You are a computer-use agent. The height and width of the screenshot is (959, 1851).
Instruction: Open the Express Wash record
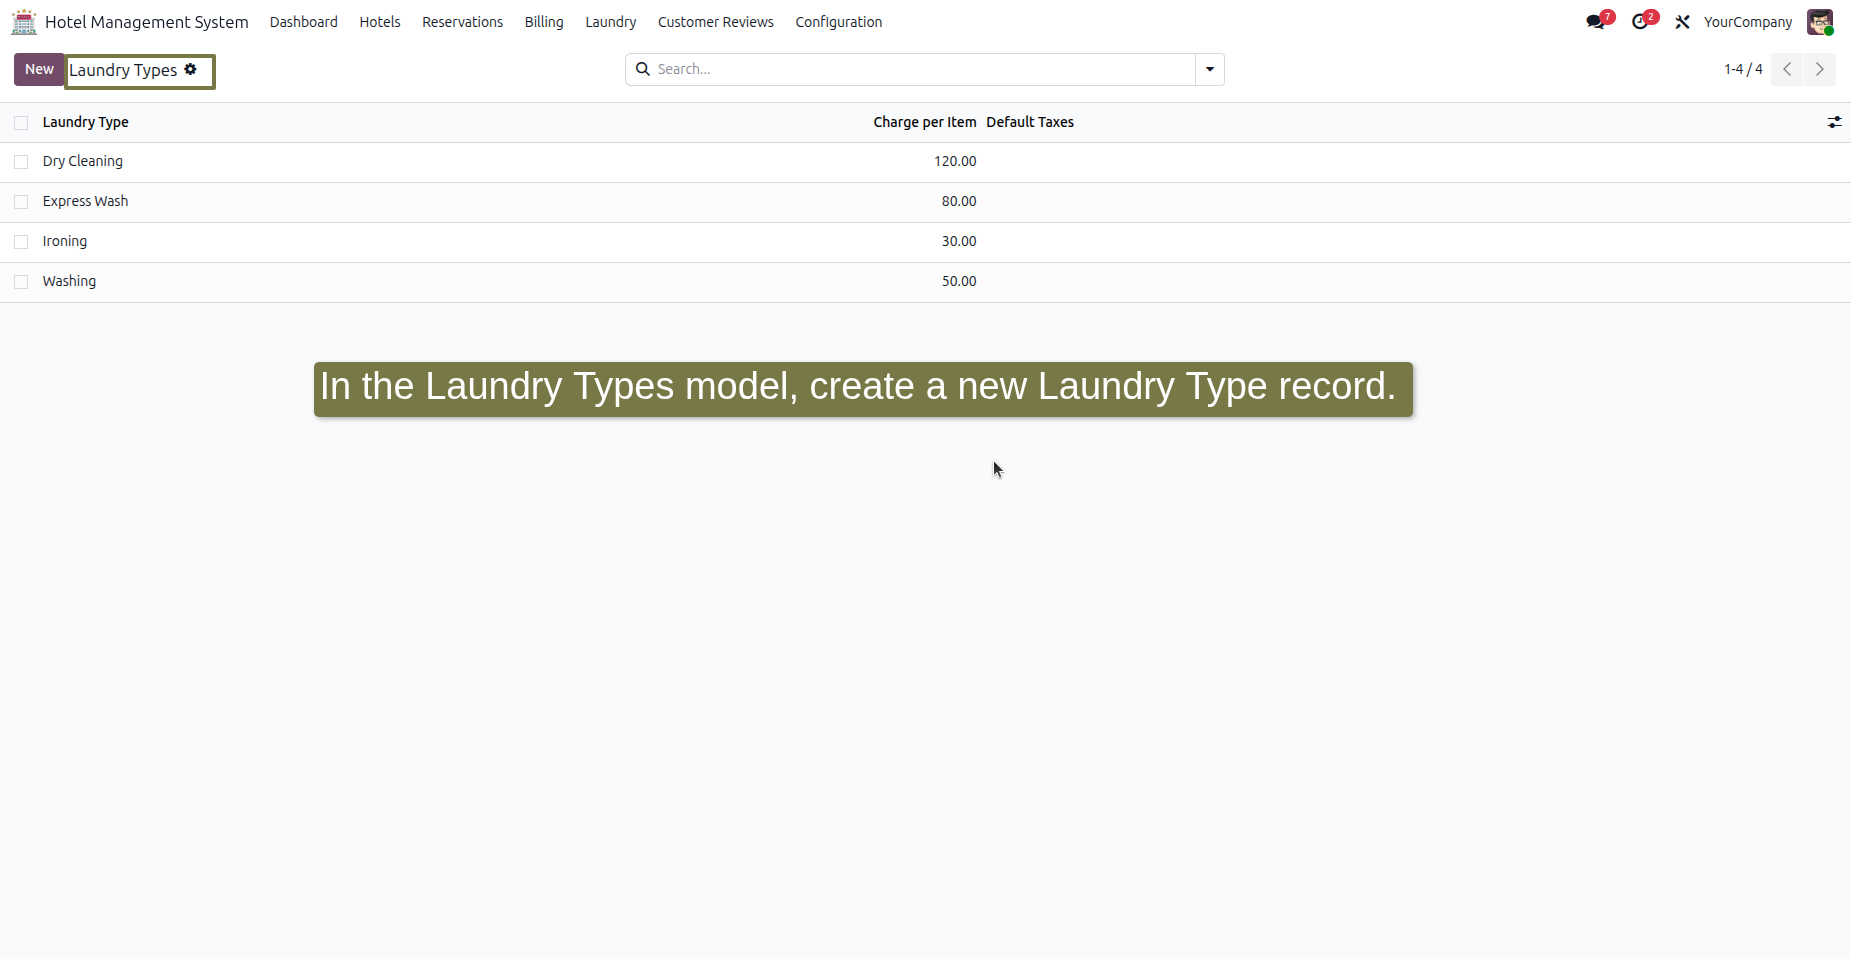coord(86,201)
